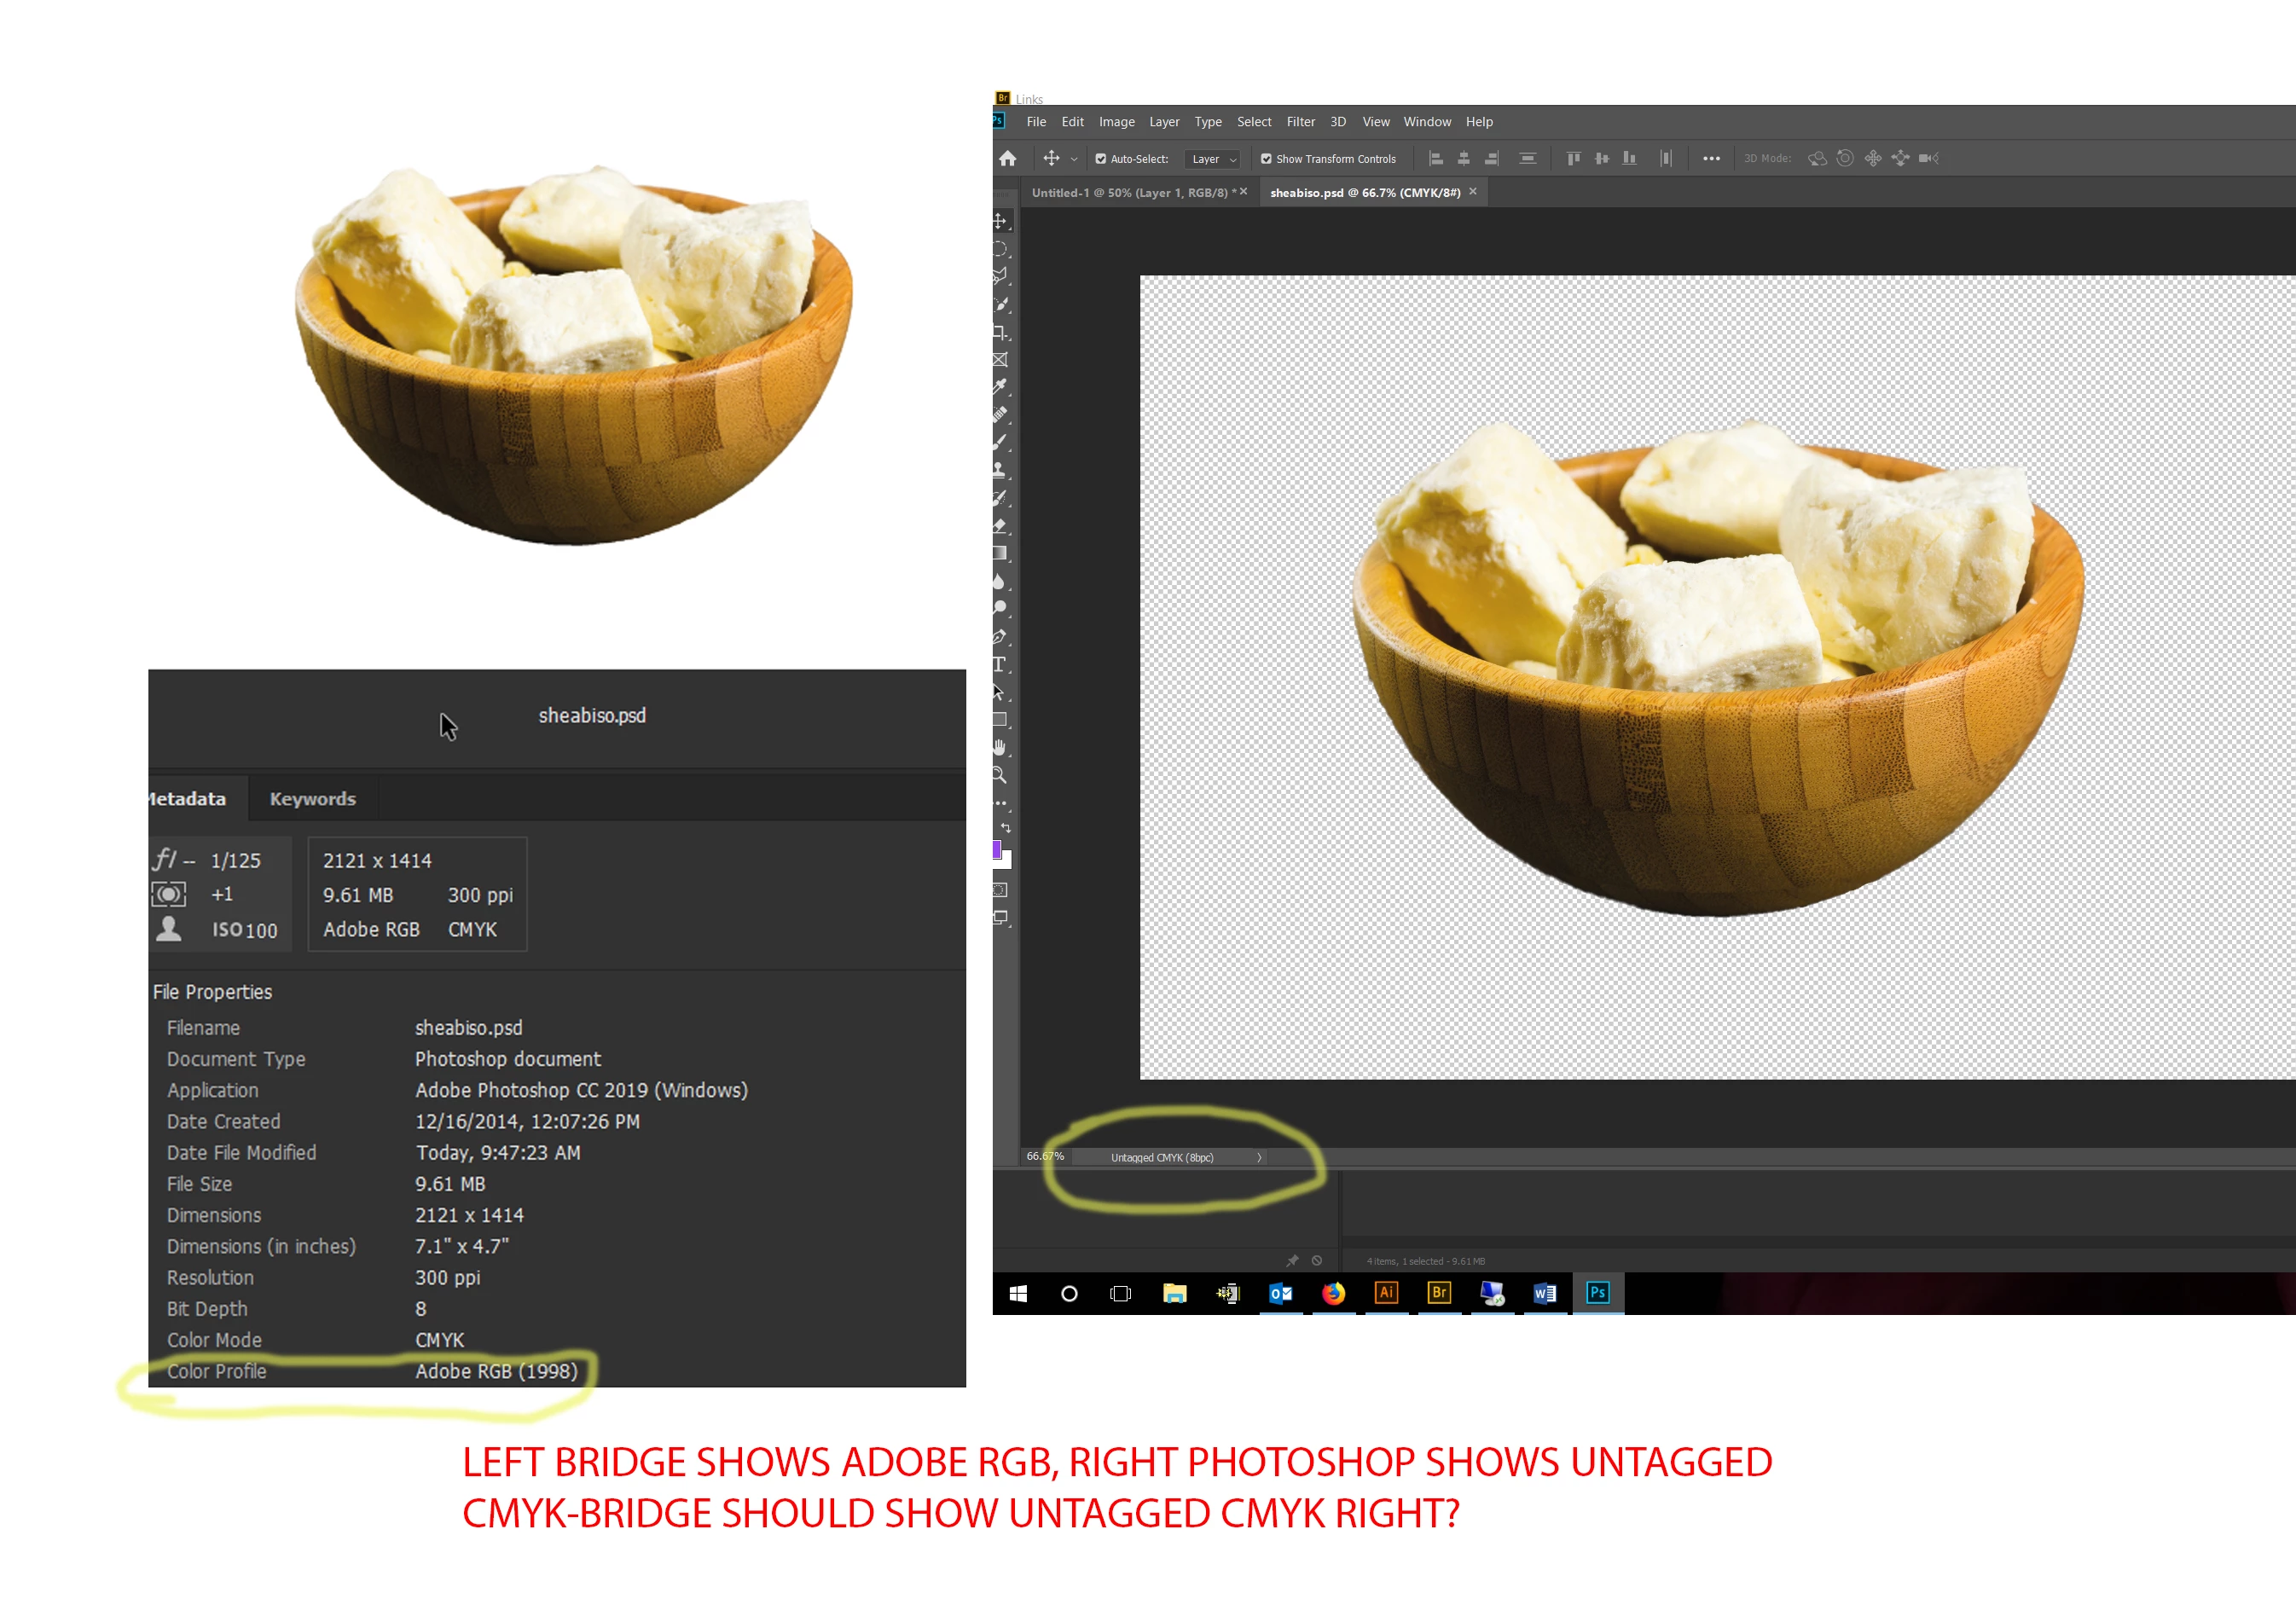Click the Home icon in options bar
The height and width of the screenshot is (1622, 2296).
(1008, 158)
